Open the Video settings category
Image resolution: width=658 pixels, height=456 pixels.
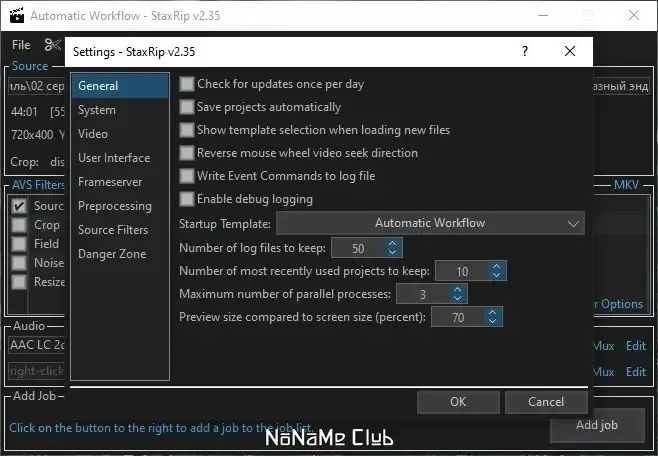pyautogui.click(x=120, y=134)
